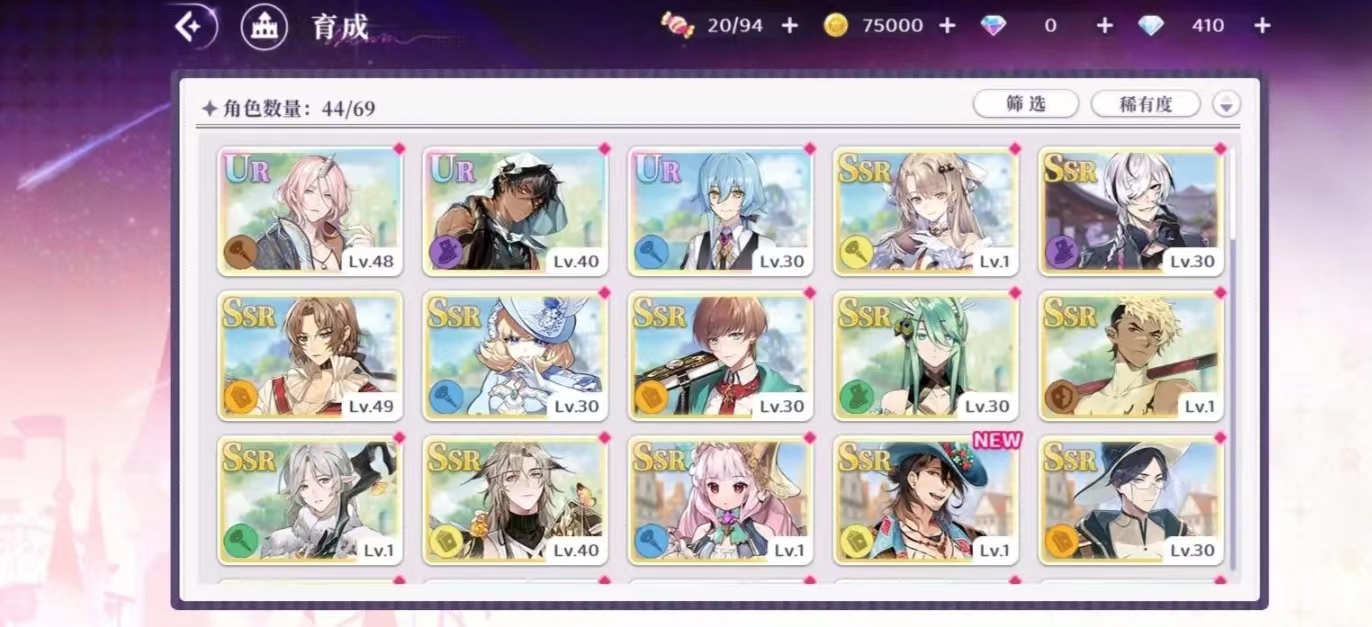
Task: Add stamina with plus next to 20/94
Action: (x=790, y=25)
